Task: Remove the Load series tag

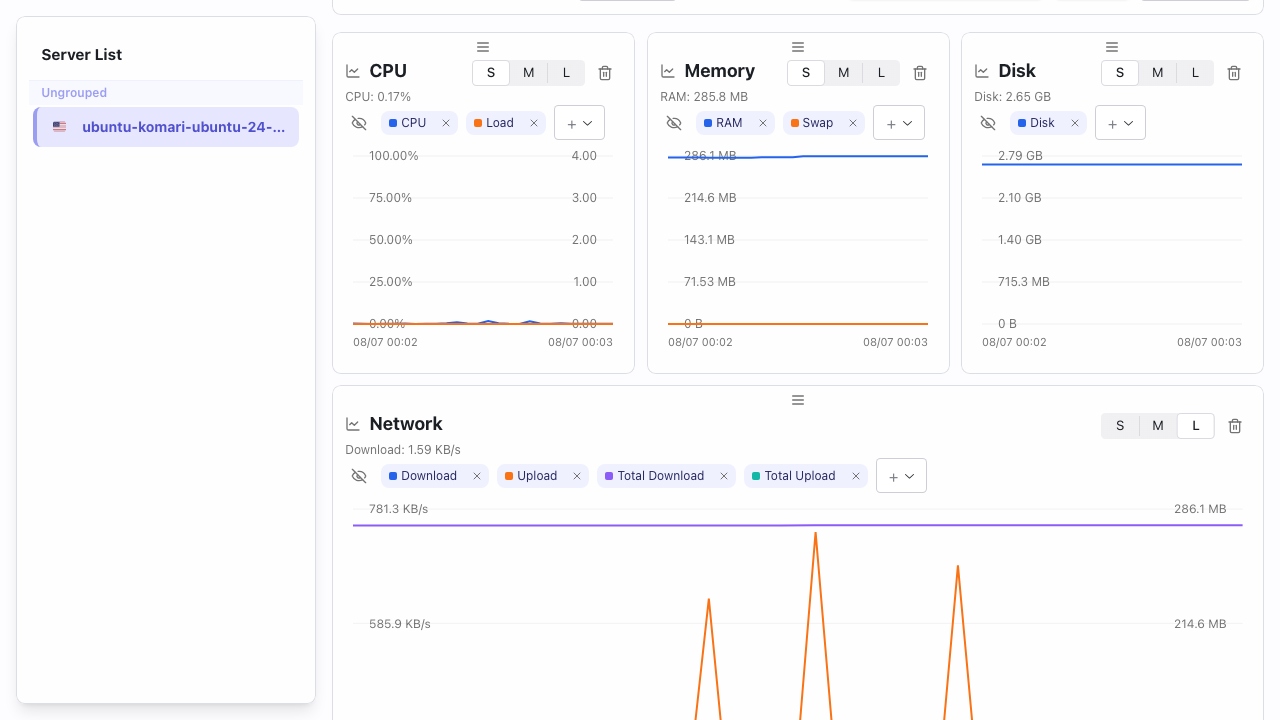Action: (534, 123)
